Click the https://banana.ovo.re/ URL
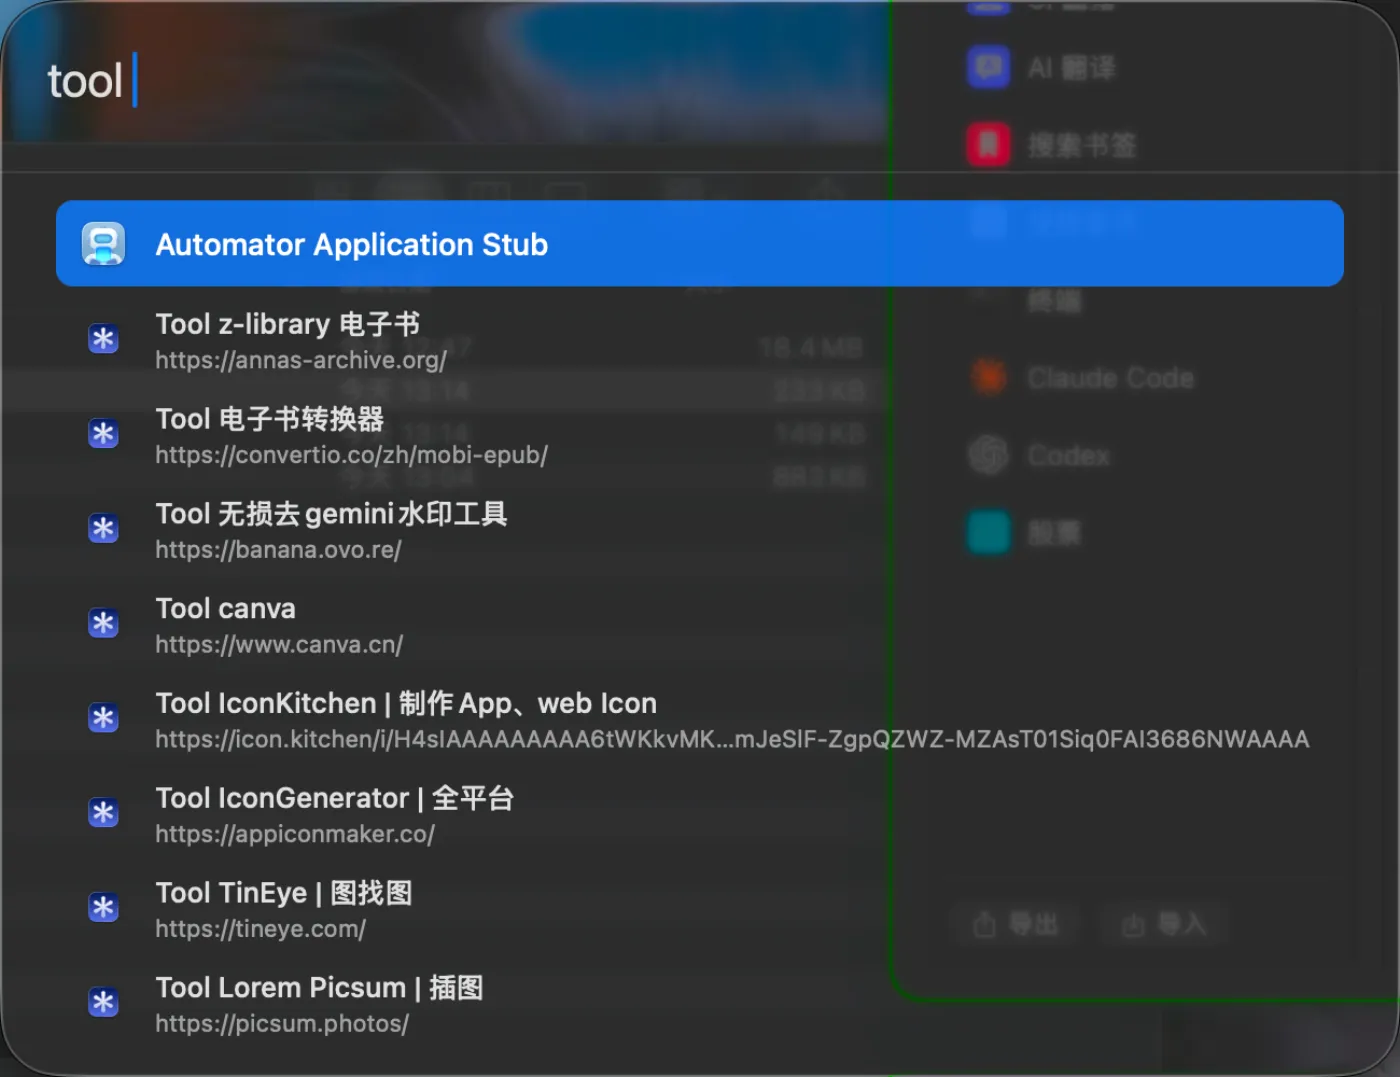This screenshot has height=1077, width=1400. pos(278,550)
